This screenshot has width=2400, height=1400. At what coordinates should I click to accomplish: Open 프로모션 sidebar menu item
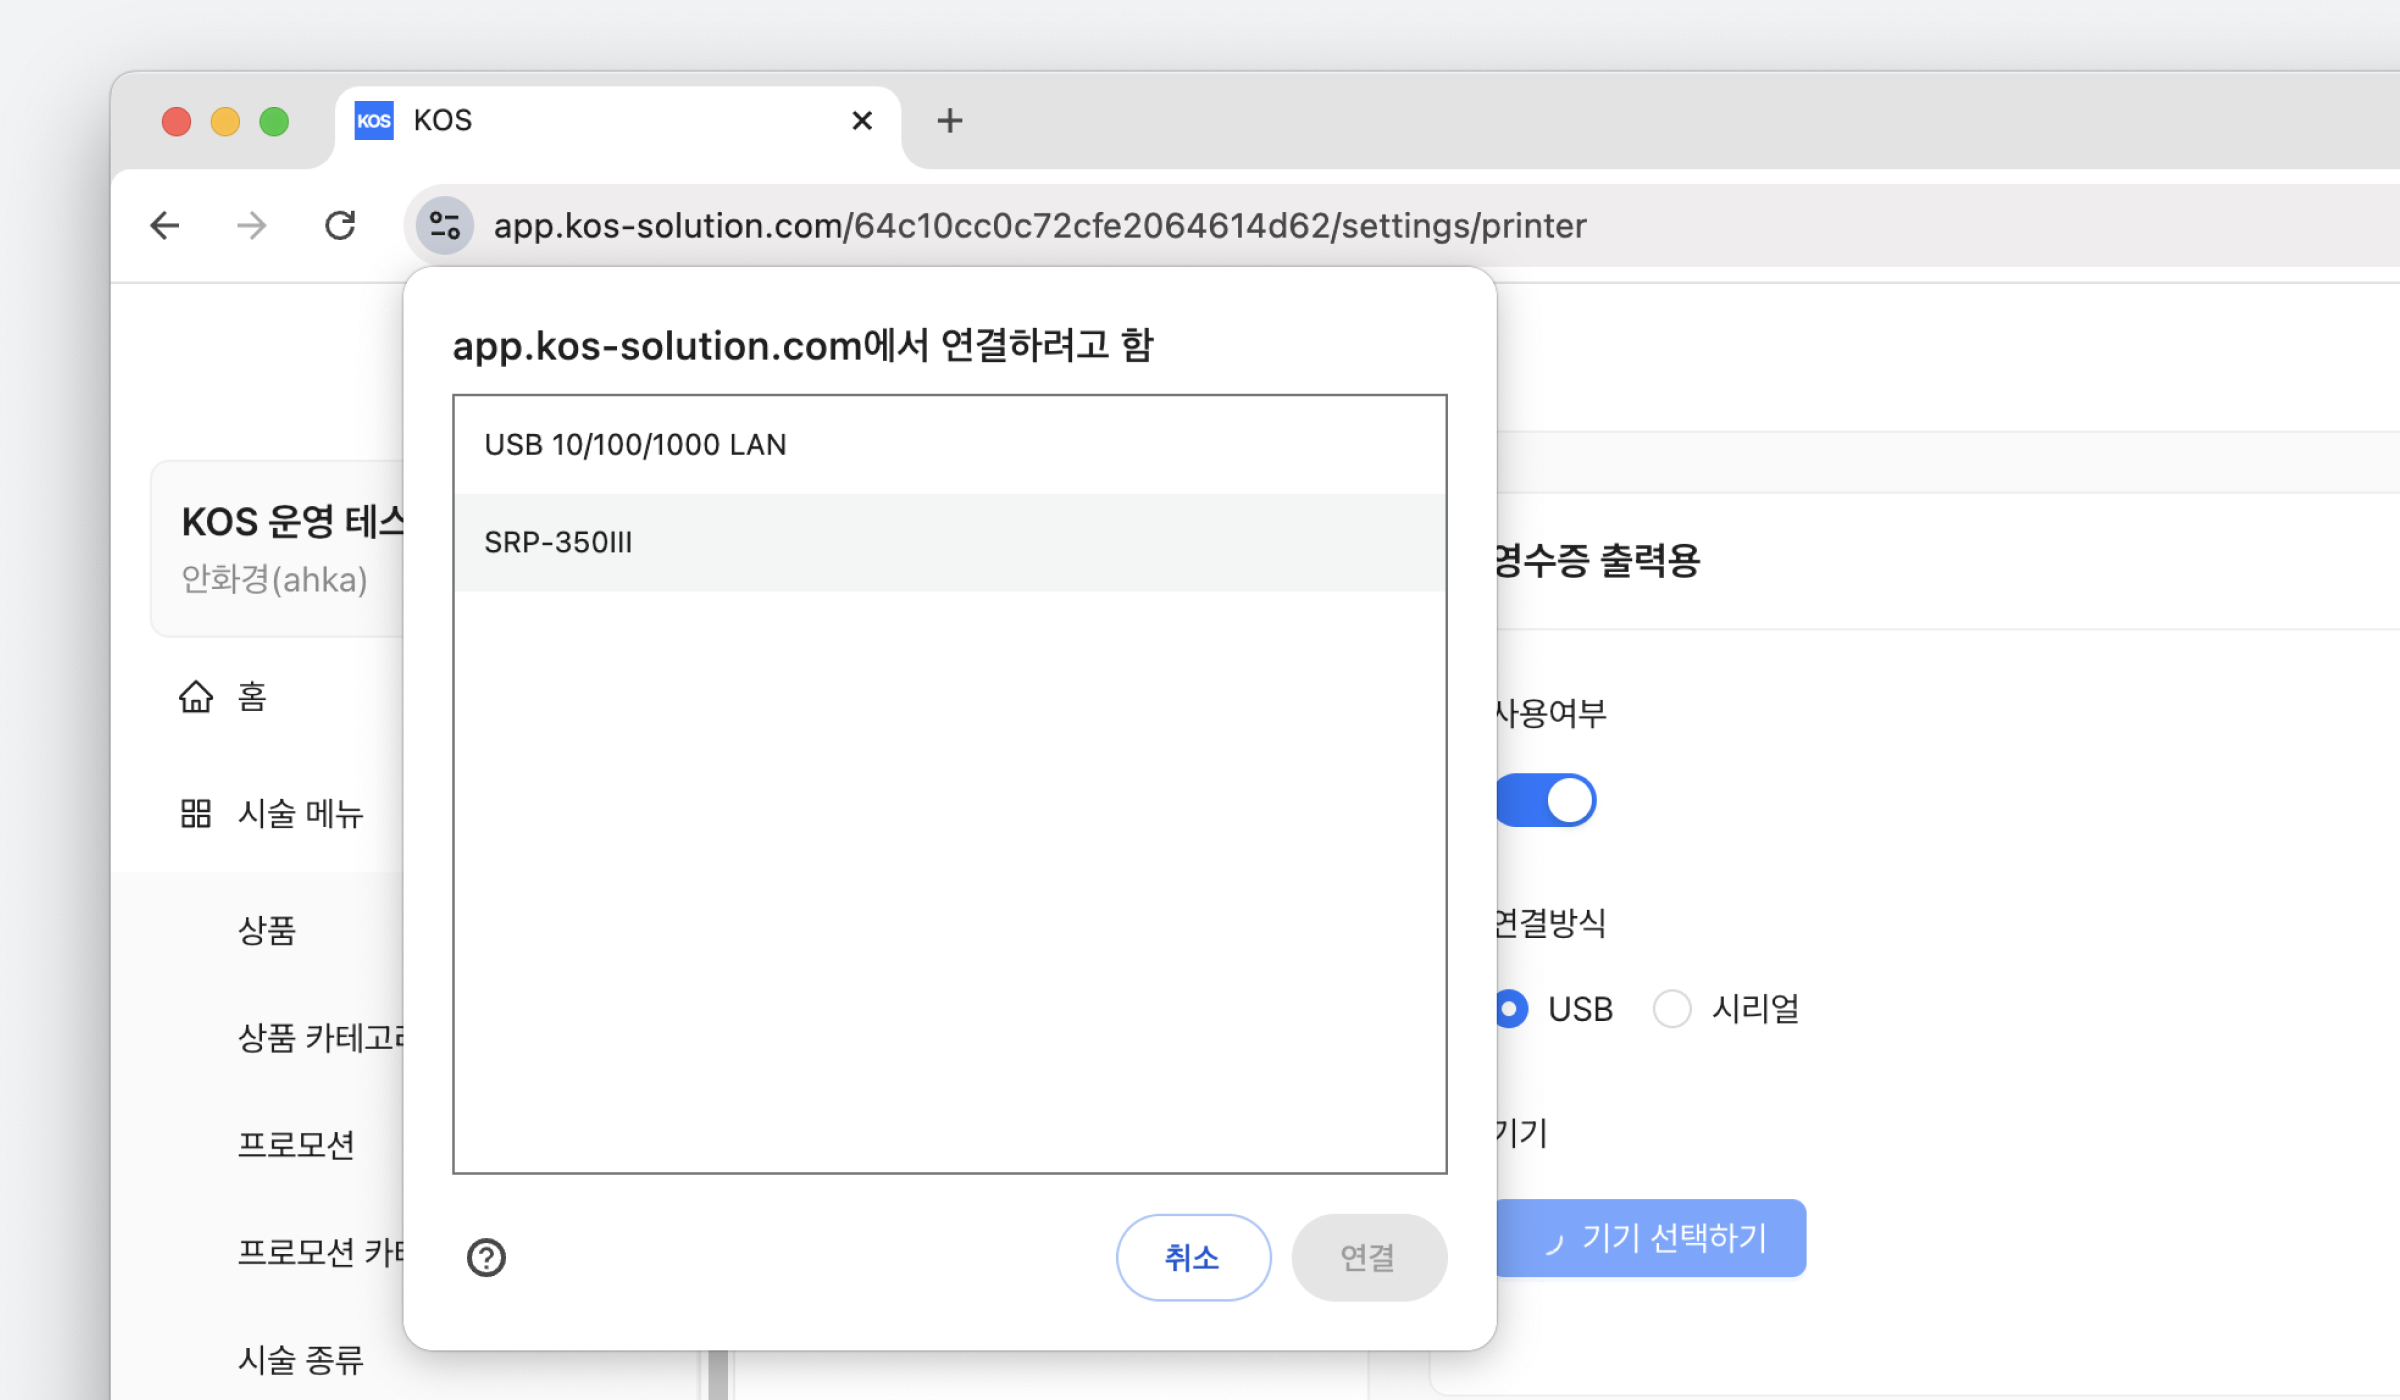[296, 1144]
